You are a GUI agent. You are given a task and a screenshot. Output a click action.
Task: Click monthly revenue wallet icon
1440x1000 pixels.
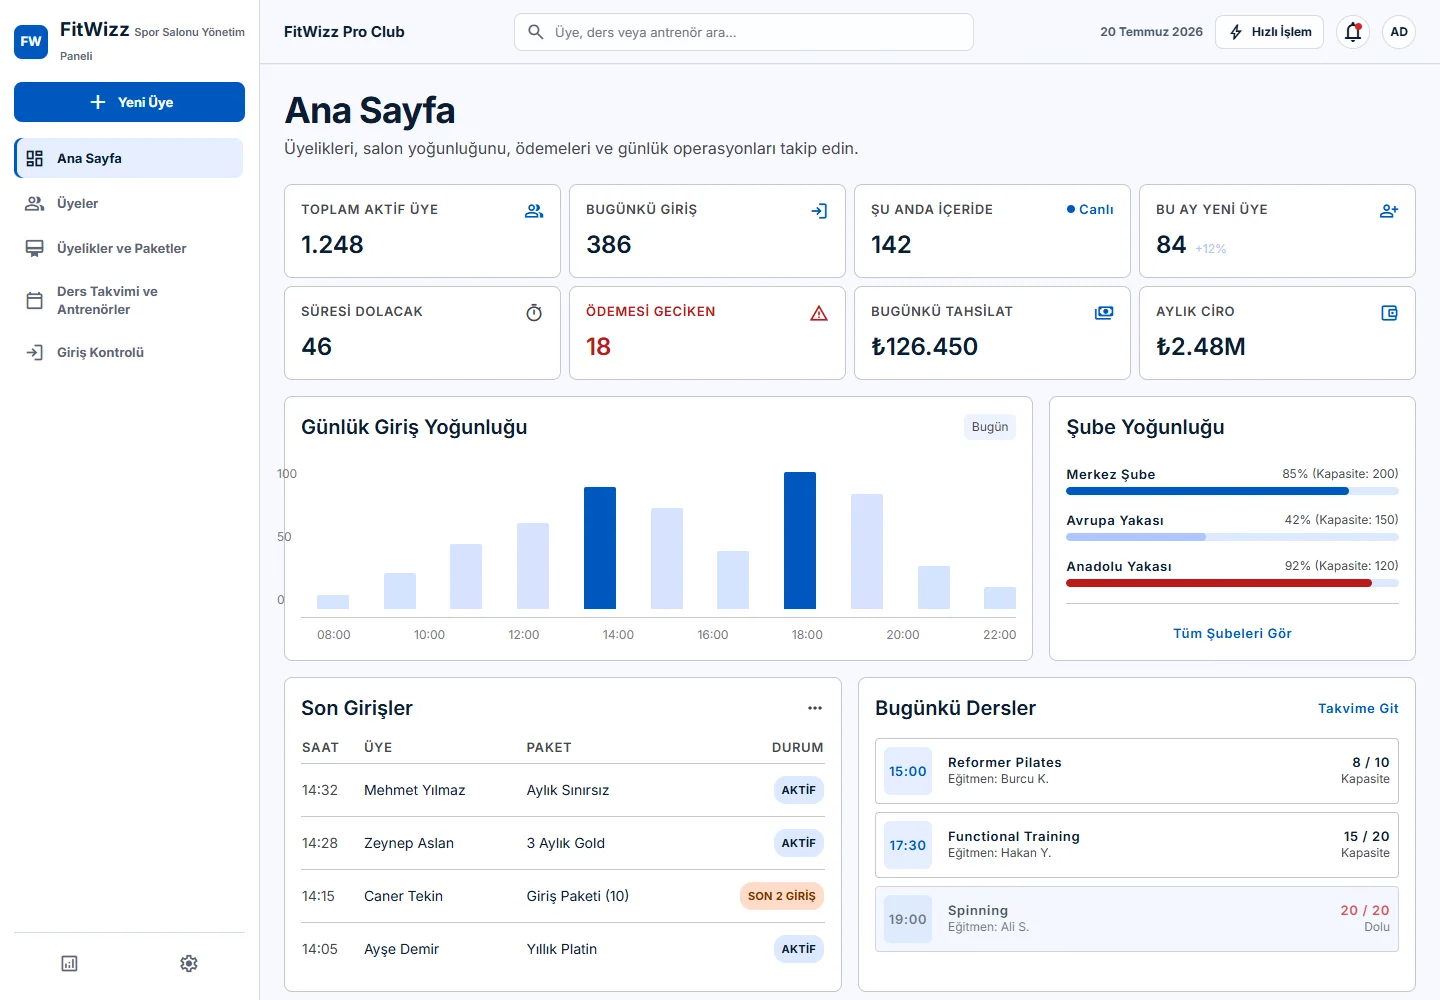pyautogui.click(x=1389, y=313)
